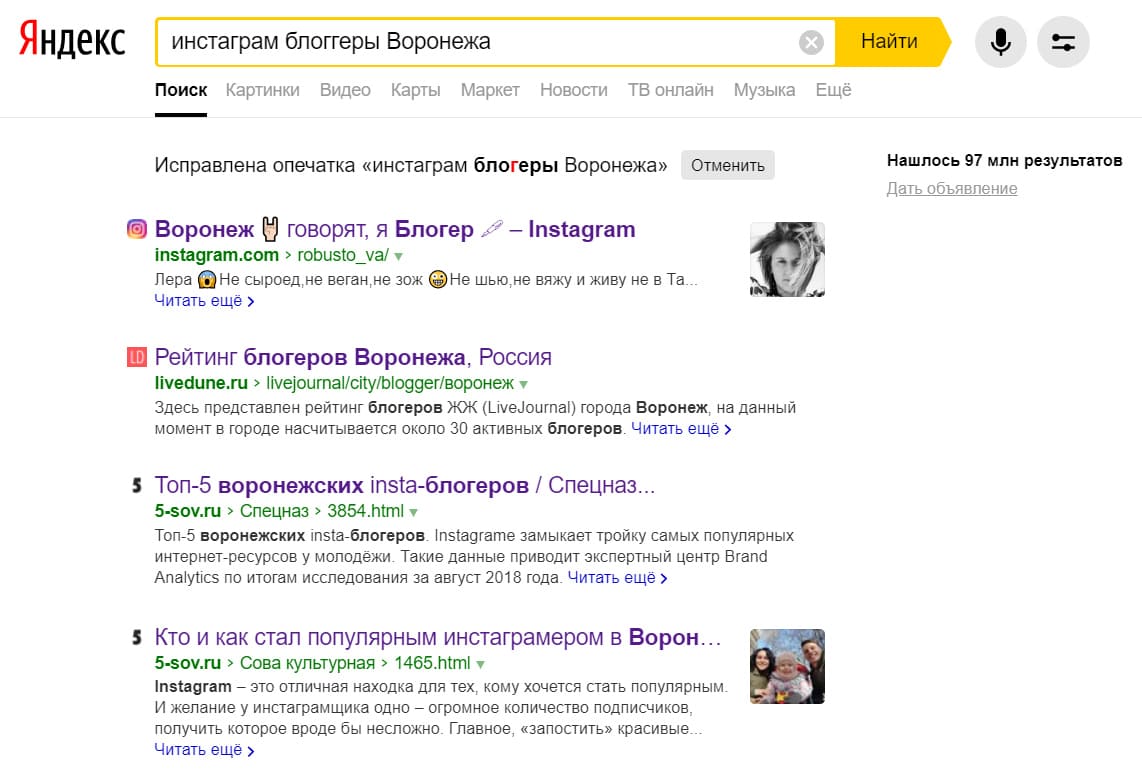Expand Читать ещё in the livedune snippet
This screenshot has width=1142, height=778.
point(681,429)
